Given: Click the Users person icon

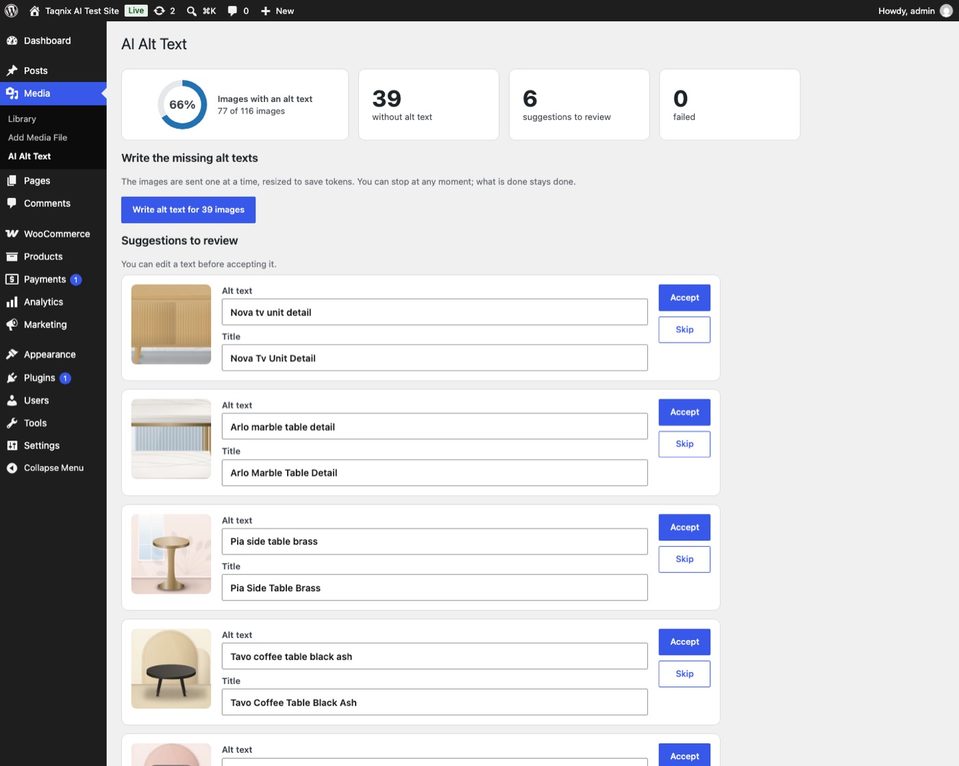Looking at the screenshot, I should point(12,400).
